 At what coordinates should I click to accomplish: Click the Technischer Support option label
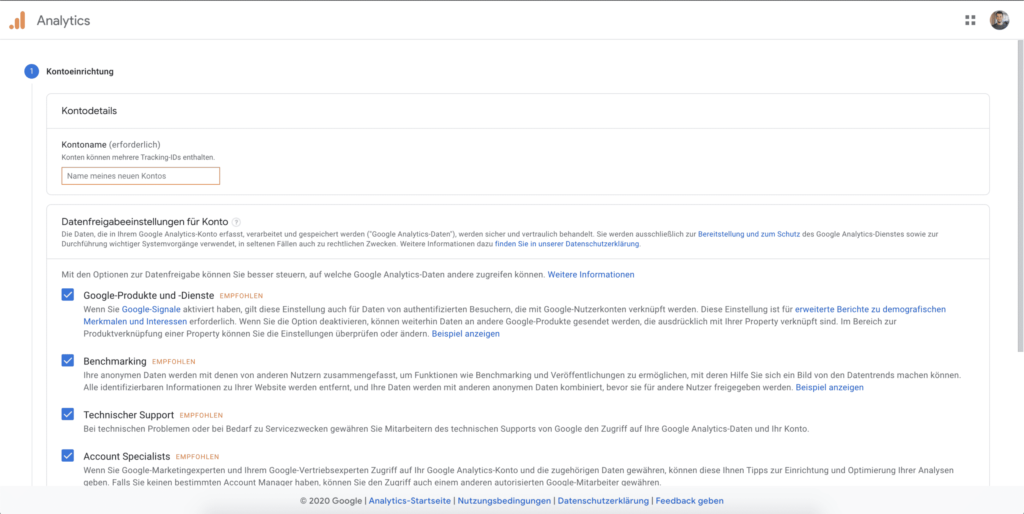pos(129,414)
